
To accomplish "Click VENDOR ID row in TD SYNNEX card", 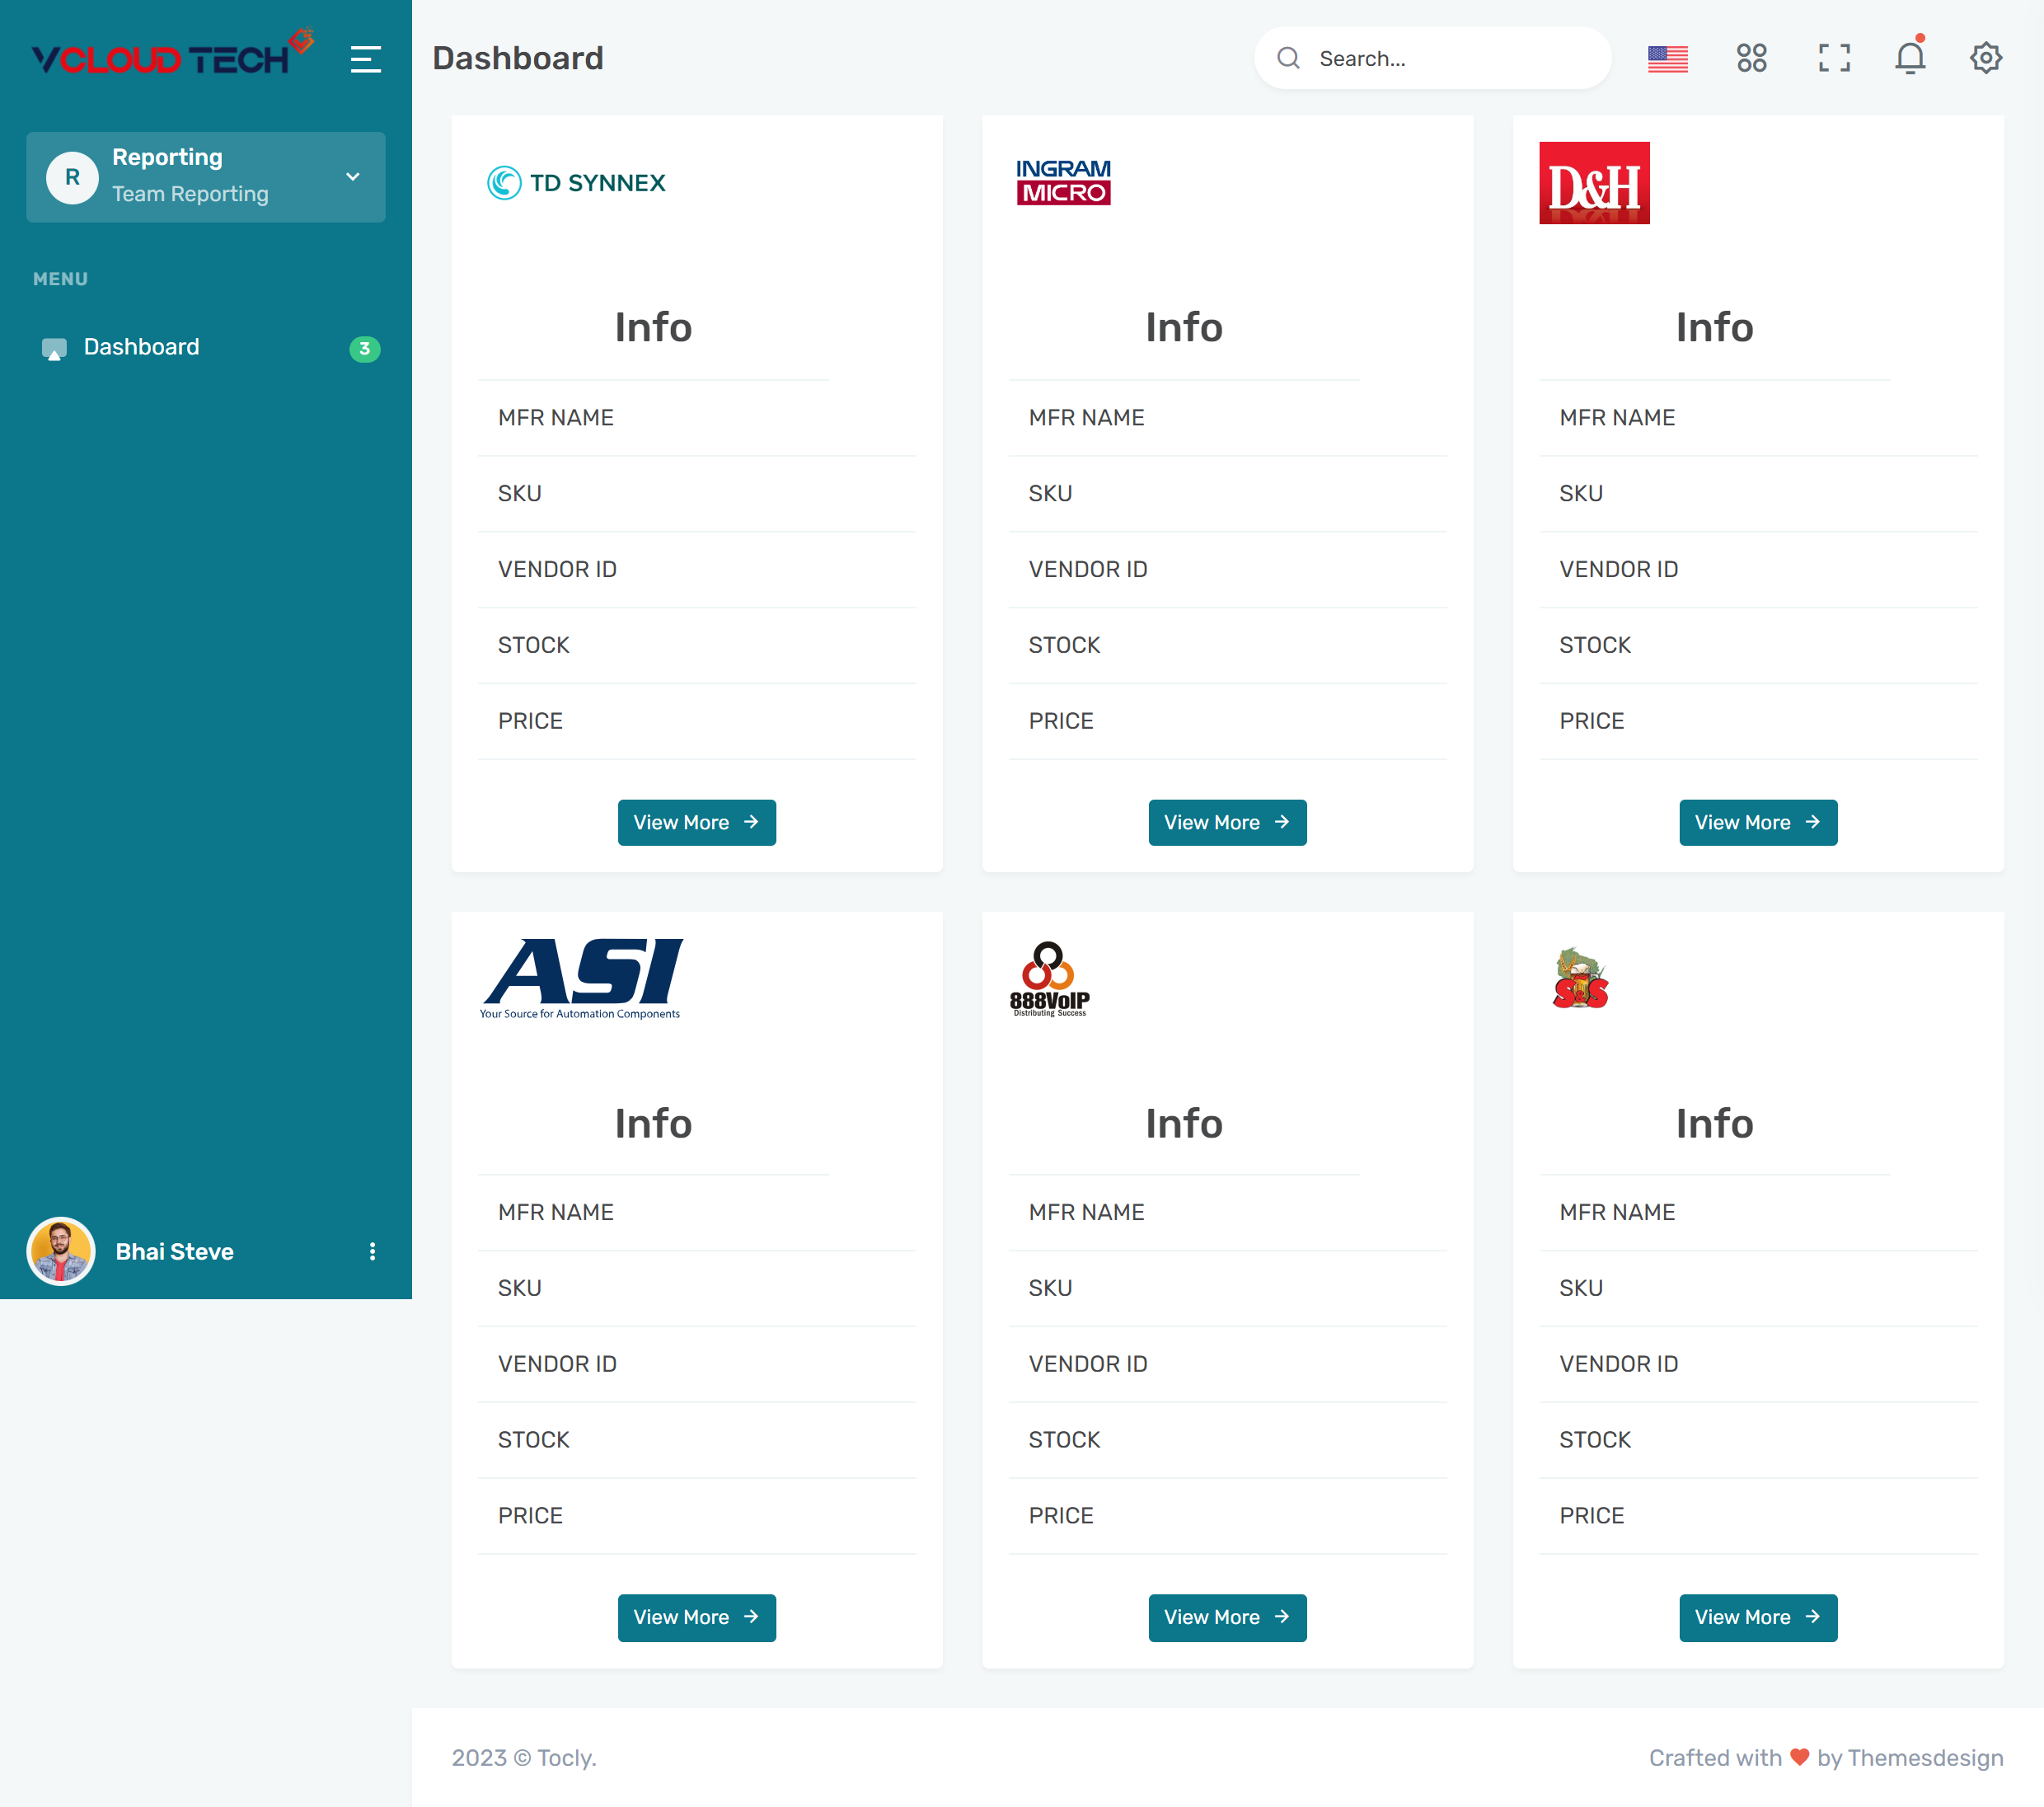I will pos(697,570).
